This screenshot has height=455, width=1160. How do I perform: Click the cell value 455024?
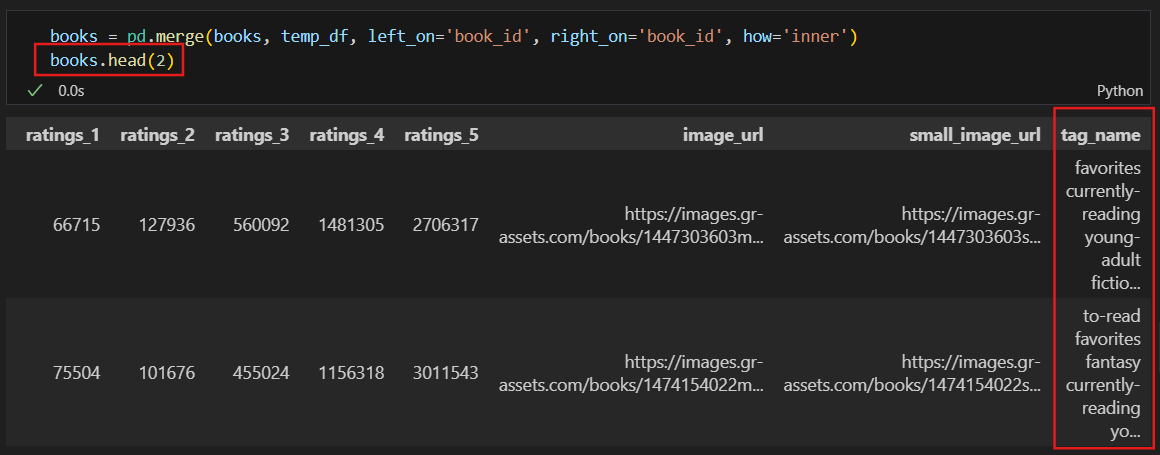260,373
